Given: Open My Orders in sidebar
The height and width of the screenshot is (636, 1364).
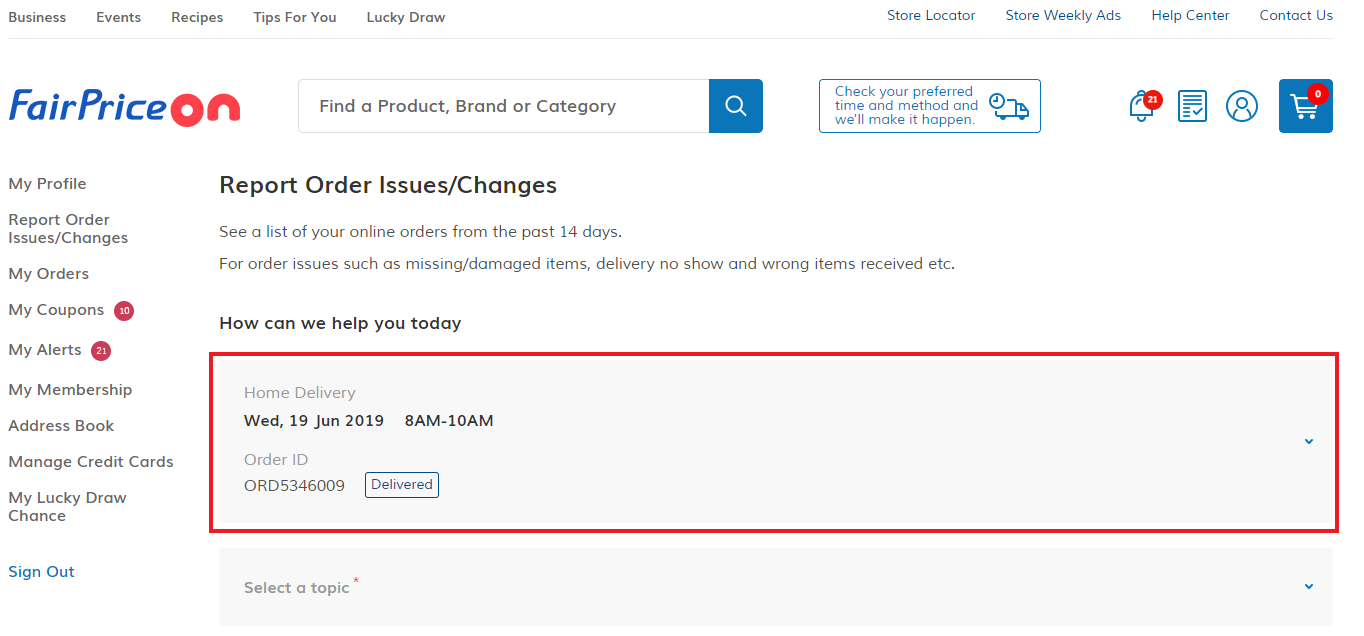Looking at the screenshot, I should click(49, 274).
